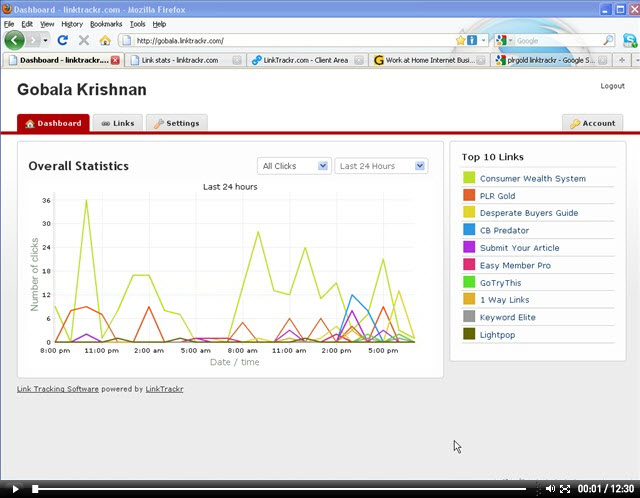Select the Links navigation tab

coord(118,123)
